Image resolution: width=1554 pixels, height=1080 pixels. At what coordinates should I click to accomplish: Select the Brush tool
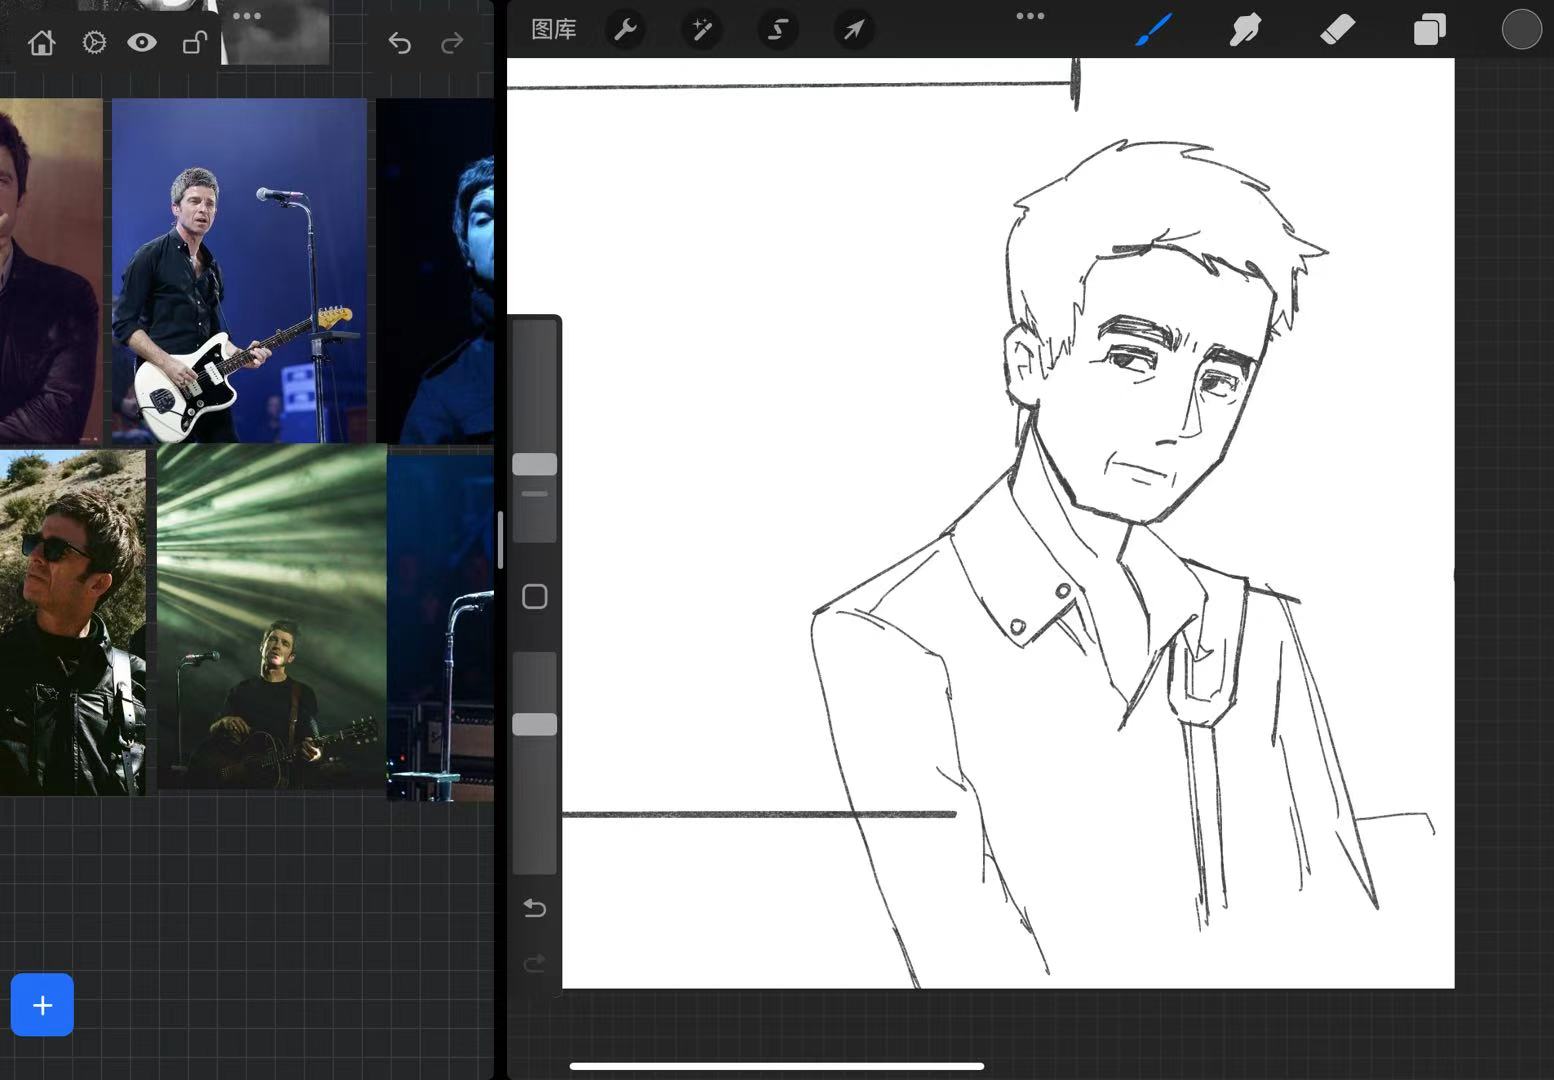[x=1153, y=30]
